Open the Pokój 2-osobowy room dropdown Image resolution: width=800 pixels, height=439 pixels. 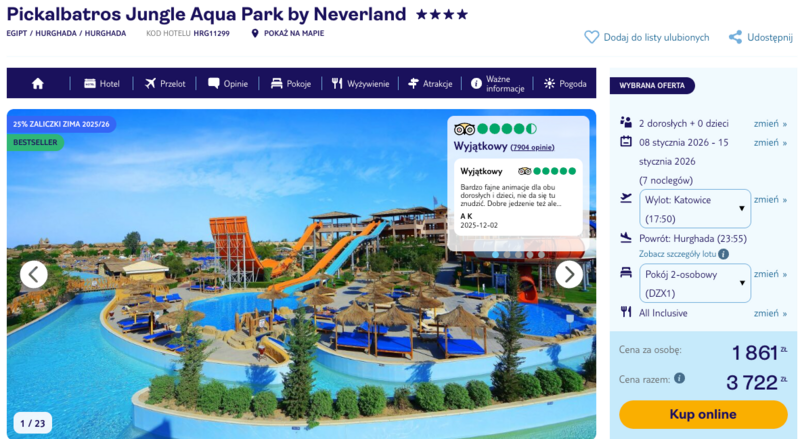695,283
